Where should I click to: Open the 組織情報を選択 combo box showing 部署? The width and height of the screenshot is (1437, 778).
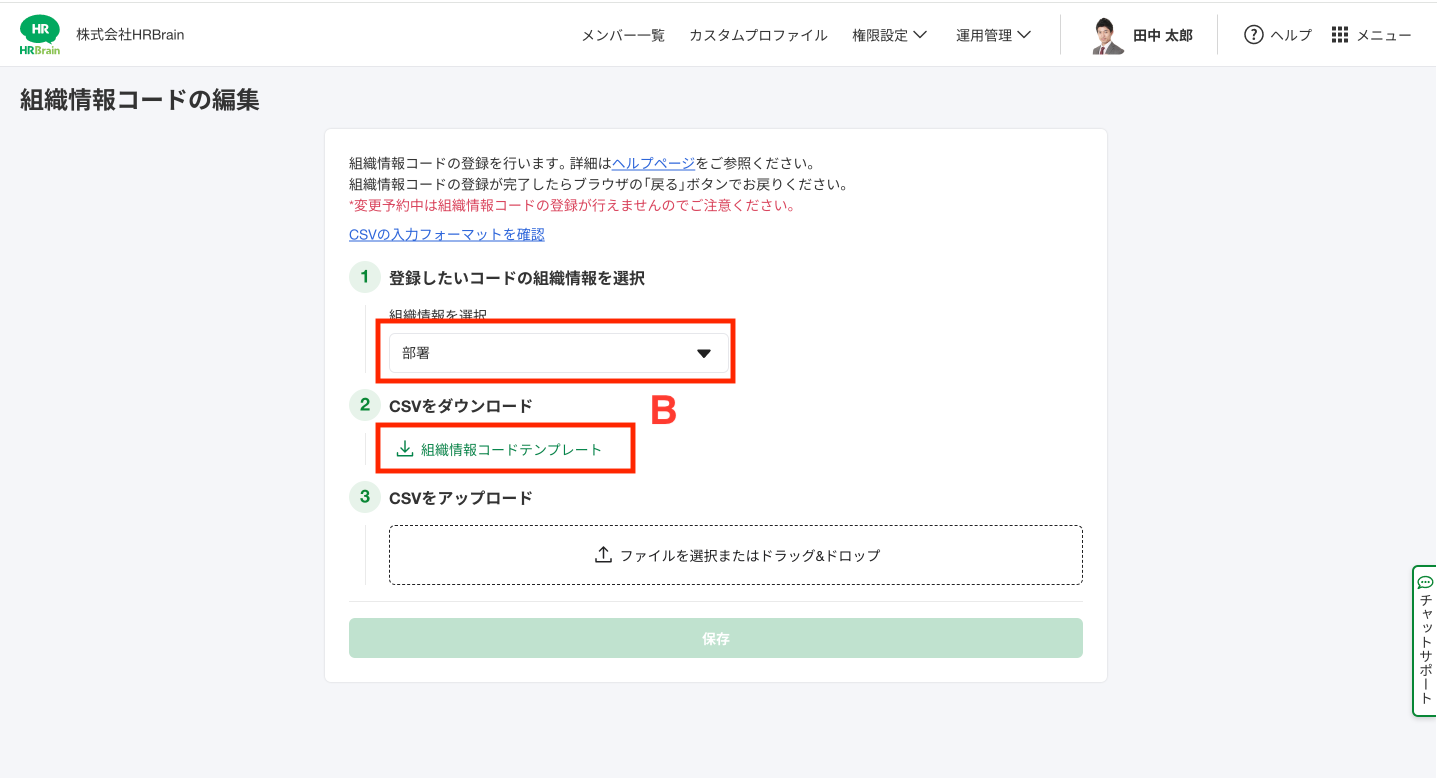558,353
